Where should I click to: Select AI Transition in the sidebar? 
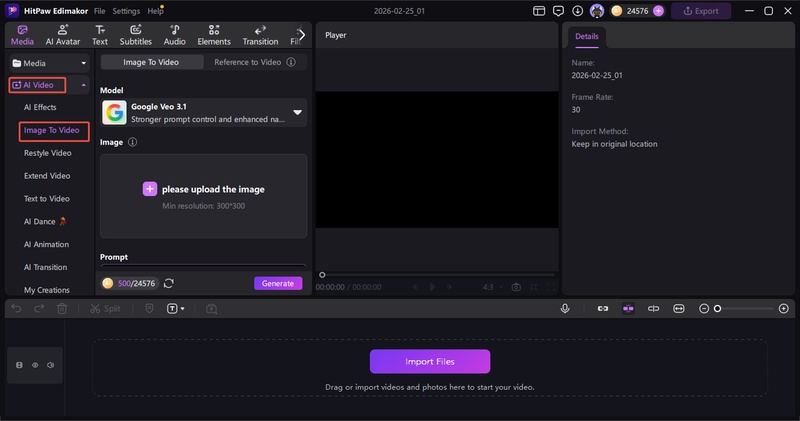pos(45,267)
